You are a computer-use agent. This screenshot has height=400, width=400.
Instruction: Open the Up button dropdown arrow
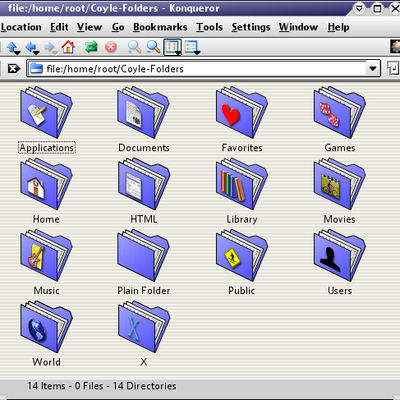coord(17,53)
